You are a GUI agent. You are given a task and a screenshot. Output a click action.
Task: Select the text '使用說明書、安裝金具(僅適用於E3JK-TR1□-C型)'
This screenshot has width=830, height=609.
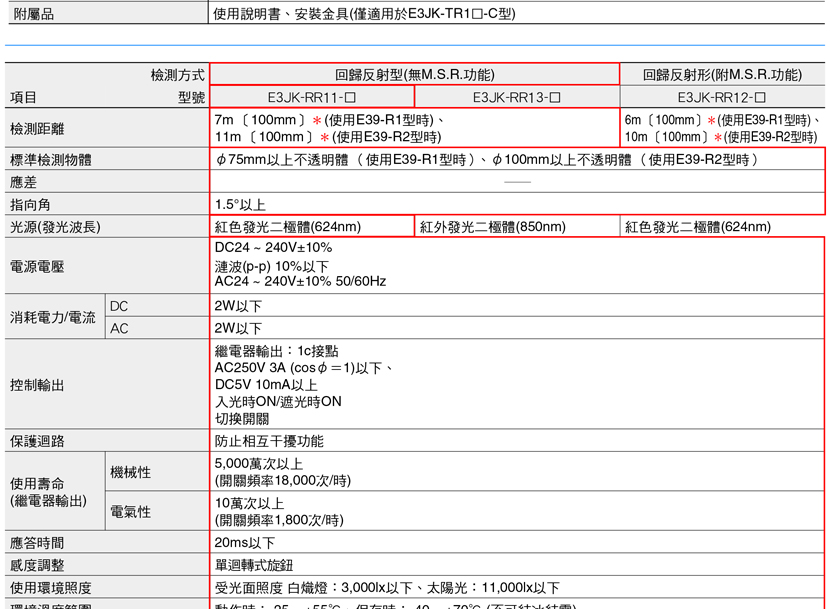(x=364, y=14)
